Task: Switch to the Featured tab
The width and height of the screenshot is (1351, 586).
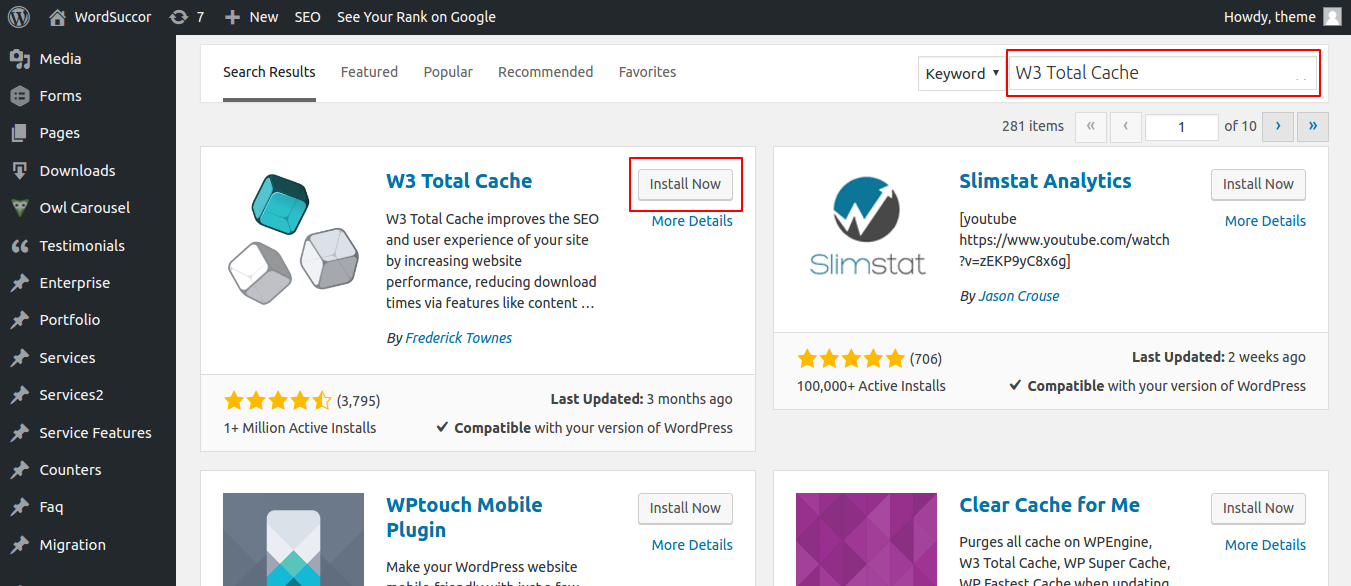Action: [369, 72]
